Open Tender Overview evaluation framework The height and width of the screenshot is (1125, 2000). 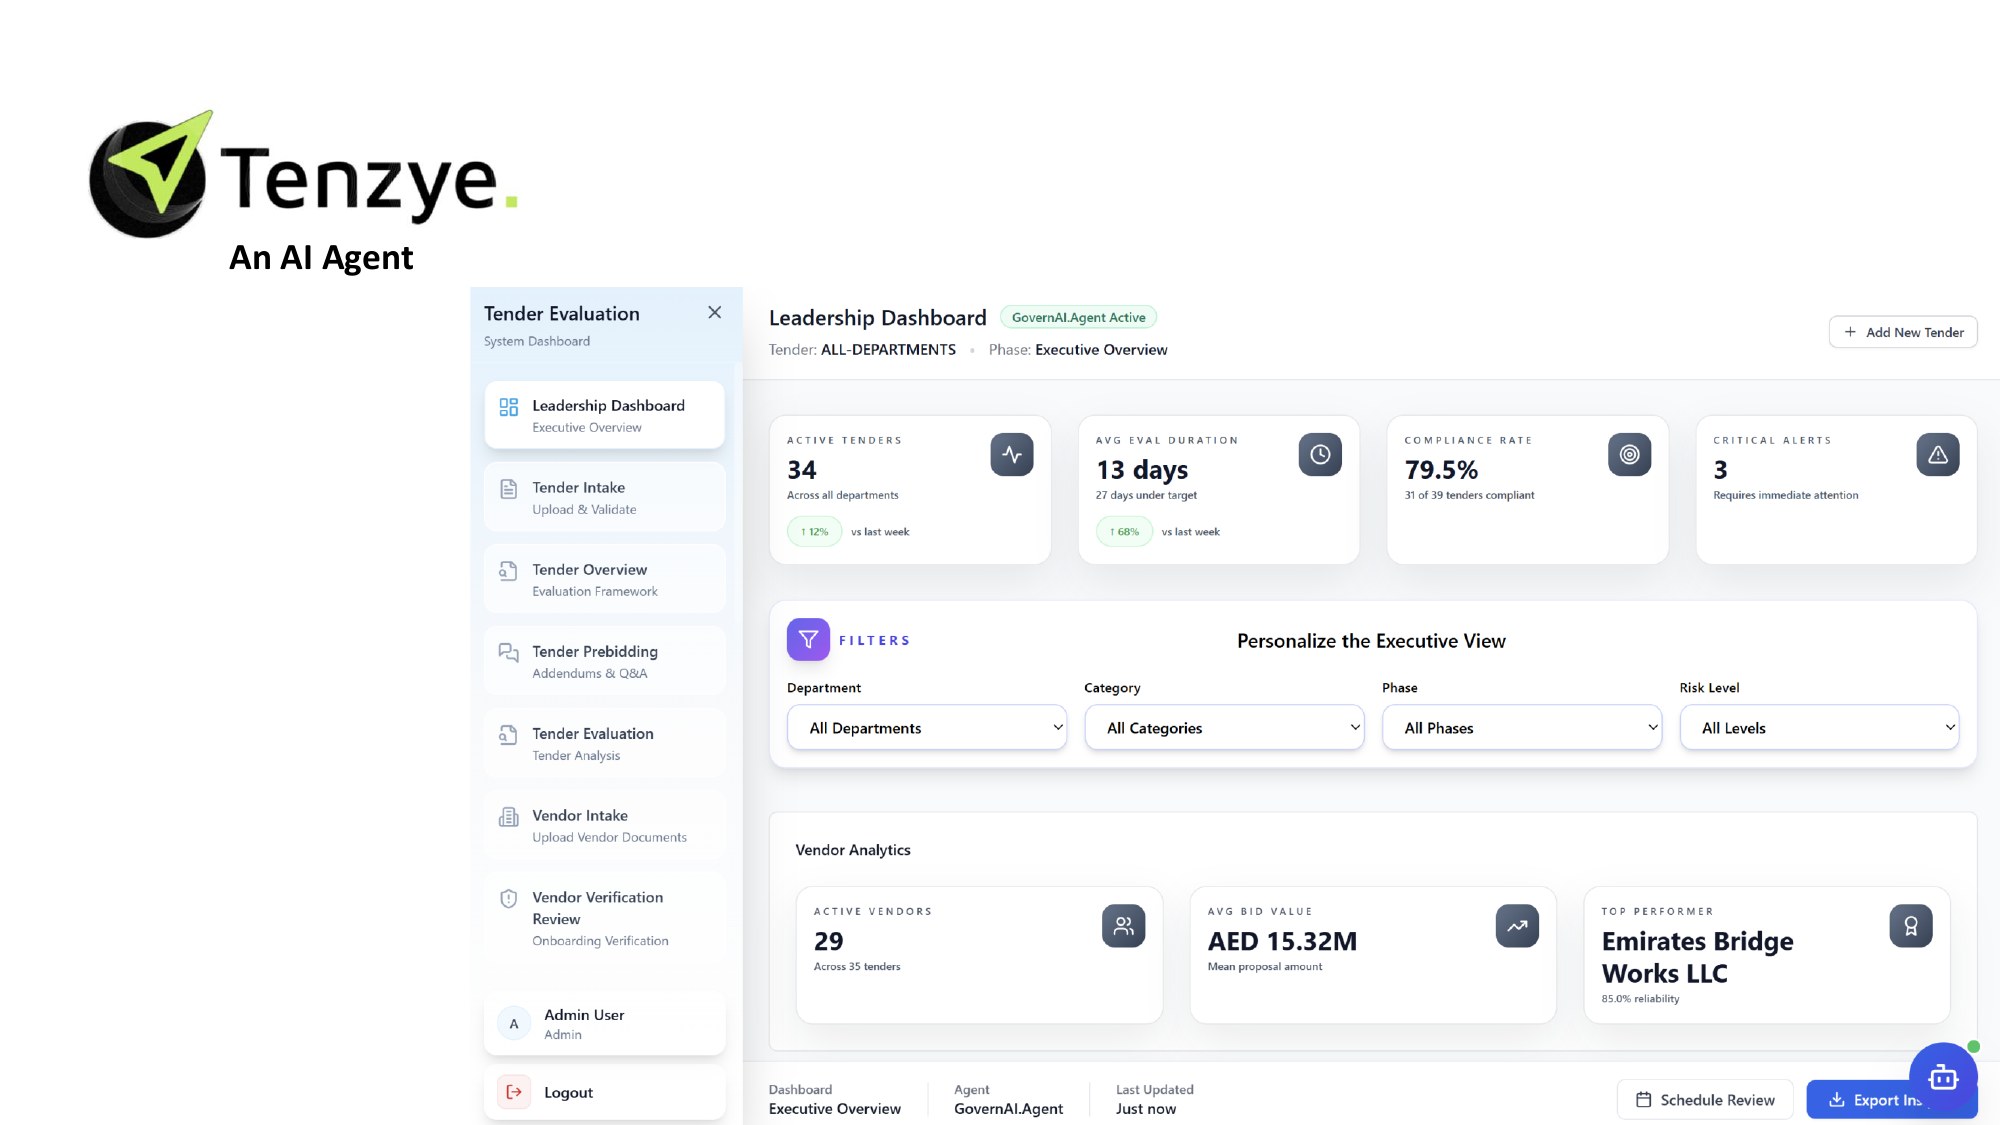[x=604, y=579]
